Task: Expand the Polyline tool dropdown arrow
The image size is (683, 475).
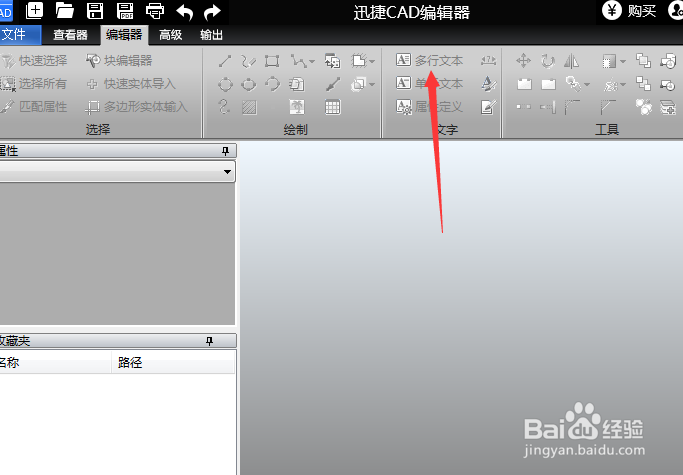Action: pyautogui.click(x=312, y=62)
